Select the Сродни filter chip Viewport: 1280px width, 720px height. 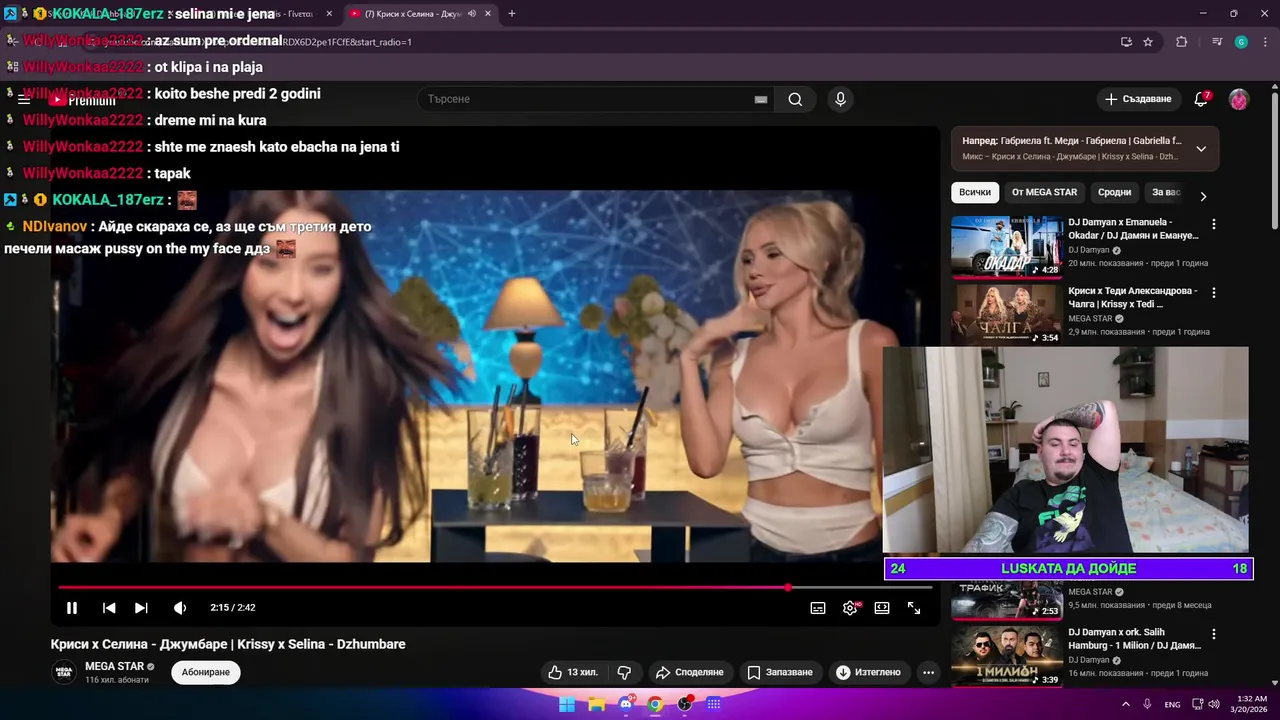click(x=1114, y=192)
